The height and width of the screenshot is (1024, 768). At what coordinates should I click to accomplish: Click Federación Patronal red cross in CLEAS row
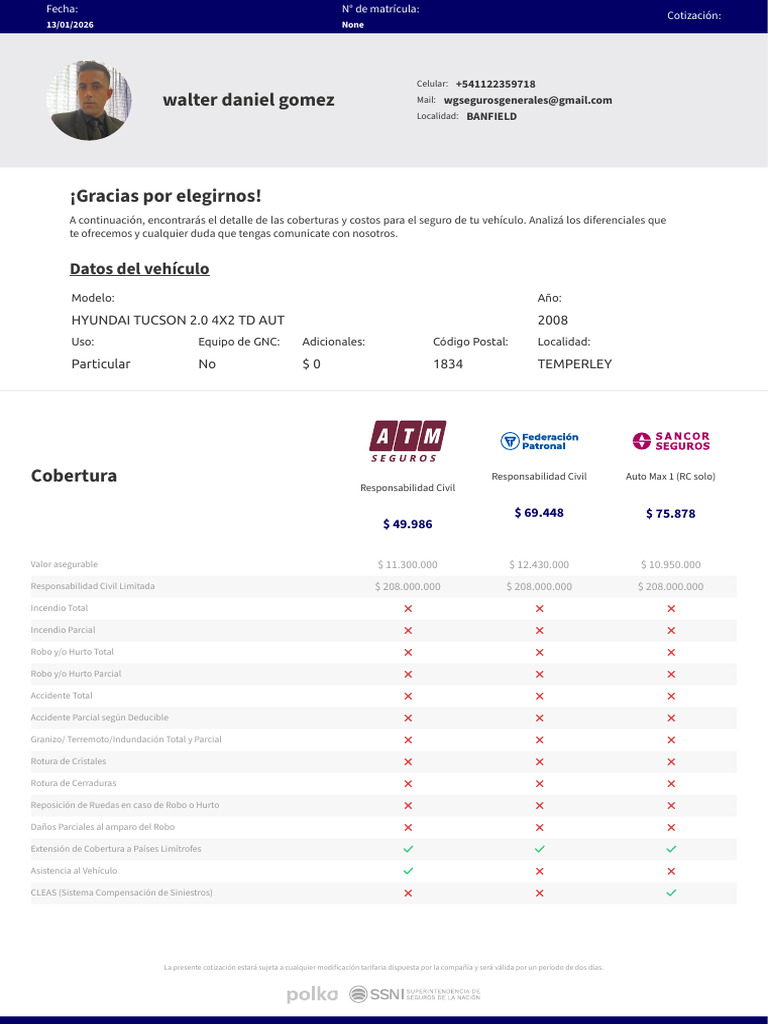[539, 893]
